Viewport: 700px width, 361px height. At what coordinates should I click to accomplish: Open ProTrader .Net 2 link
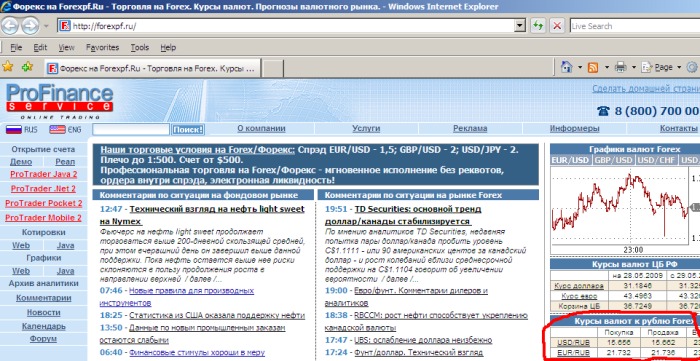click(43, 189)
